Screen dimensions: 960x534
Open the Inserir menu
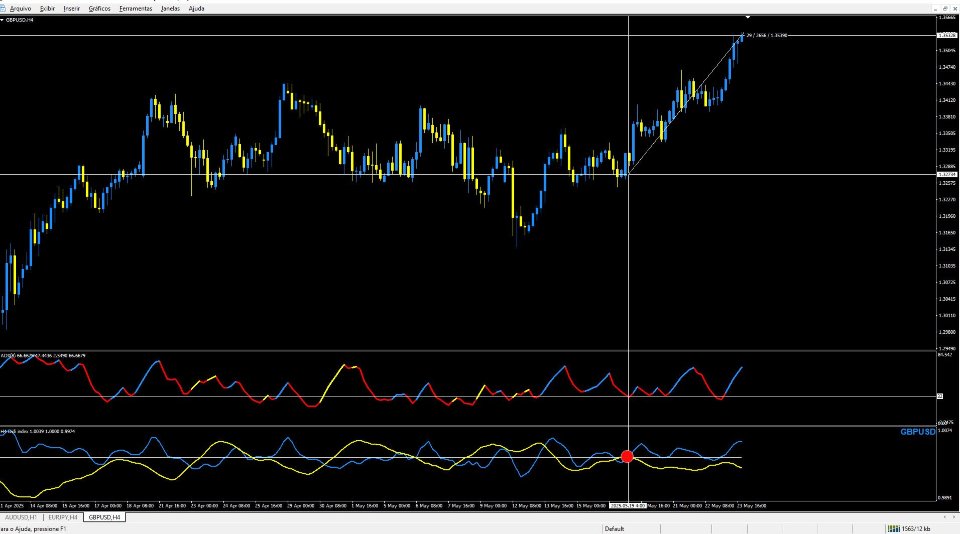click(72, 9)
